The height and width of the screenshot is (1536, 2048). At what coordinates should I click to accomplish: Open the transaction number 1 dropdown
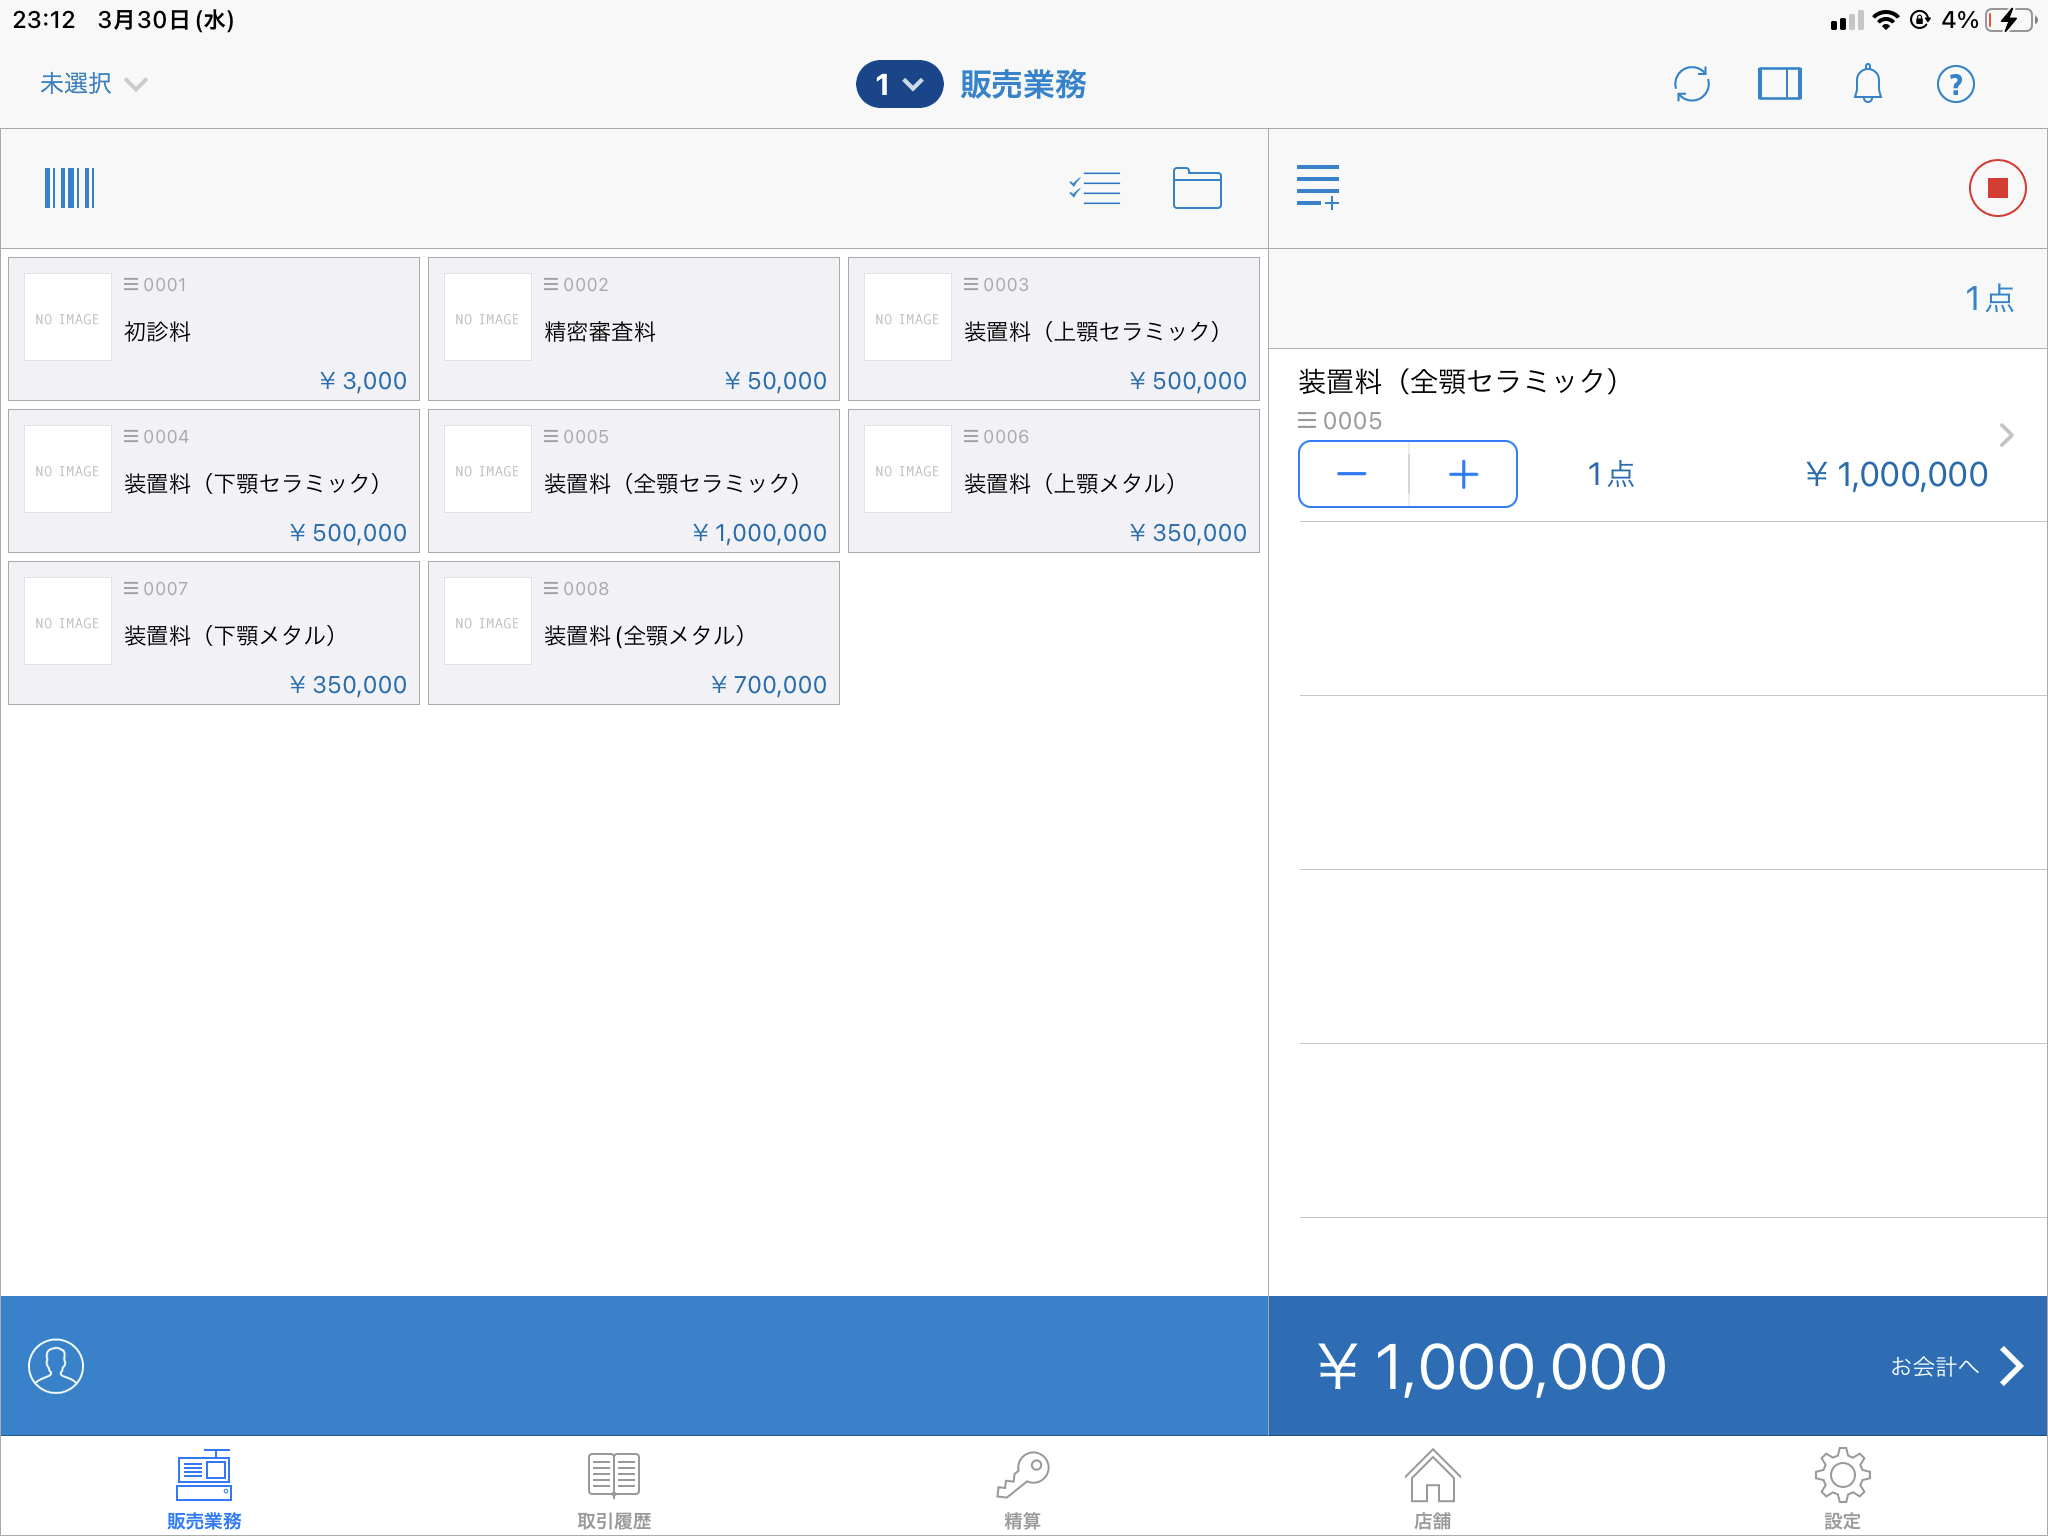[x=899, y=84]
